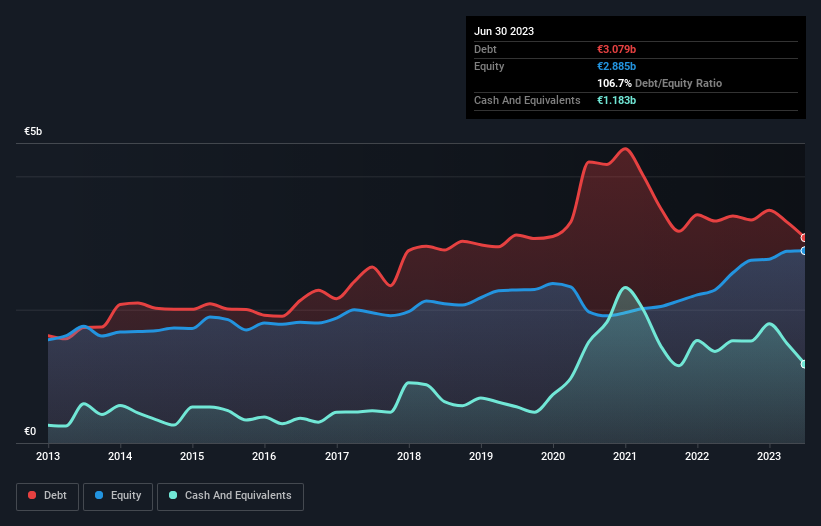
Task: Click the Debt row label in tooltip
Action: [x=485, y=49]
